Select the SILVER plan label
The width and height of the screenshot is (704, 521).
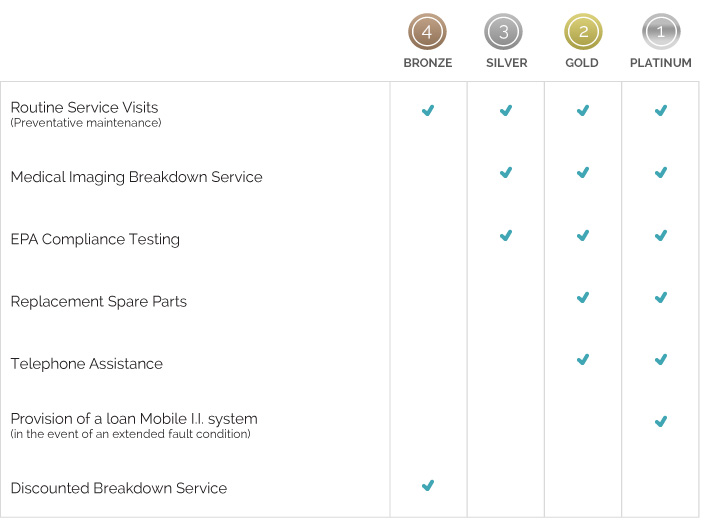[x=506, y=62]
